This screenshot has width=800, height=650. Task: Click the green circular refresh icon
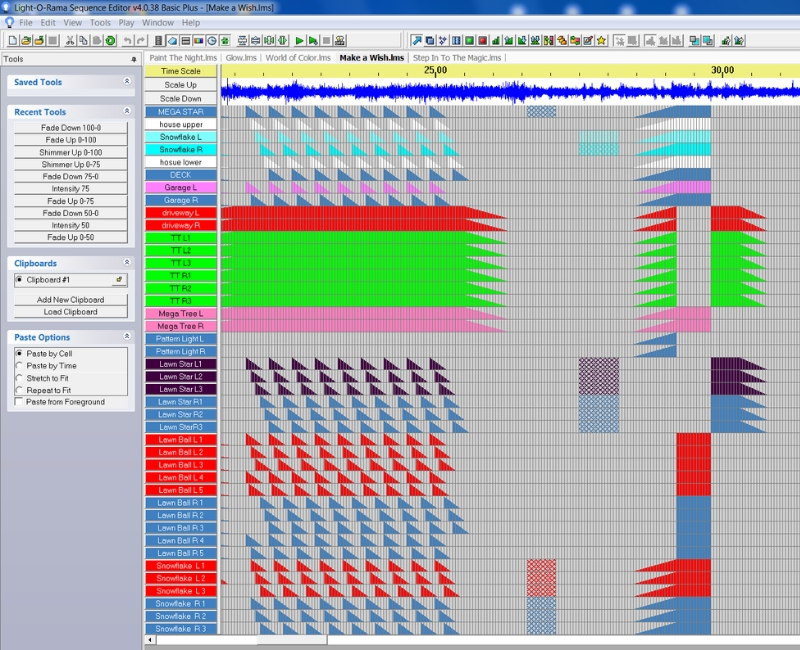(x=110, y=40)
